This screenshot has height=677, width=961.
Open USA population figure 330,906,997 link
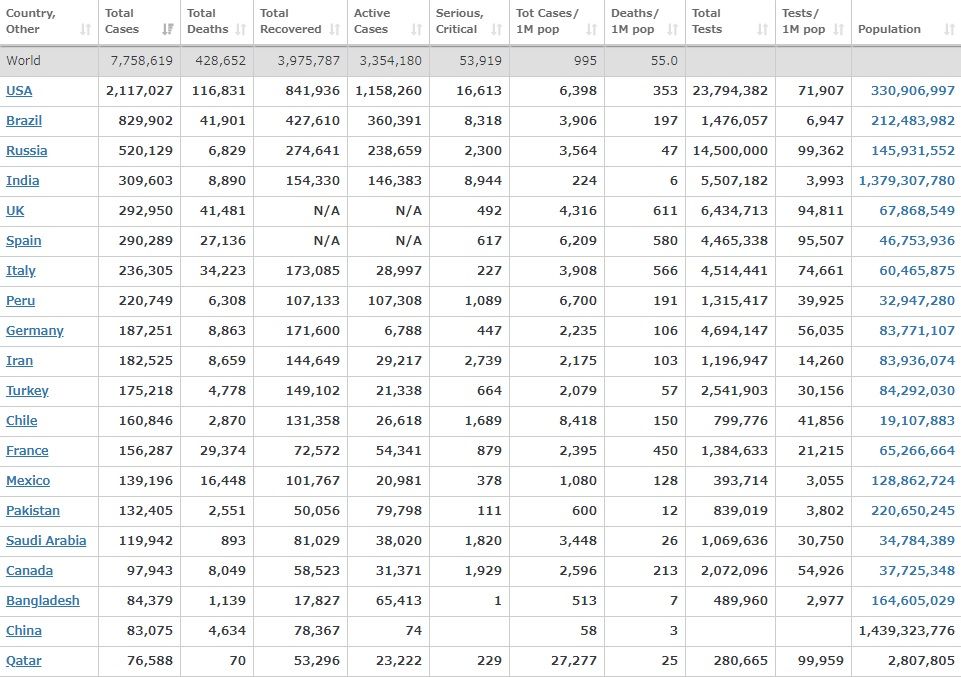click(912, 91)
